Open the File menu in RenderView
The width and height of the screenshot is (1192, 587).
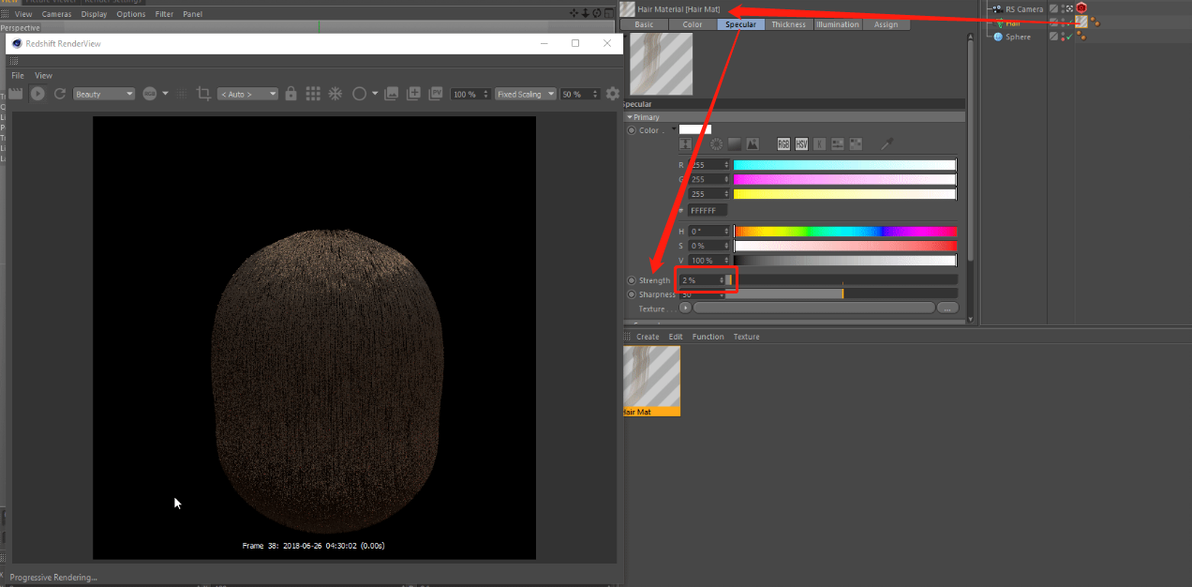point(17,76)
